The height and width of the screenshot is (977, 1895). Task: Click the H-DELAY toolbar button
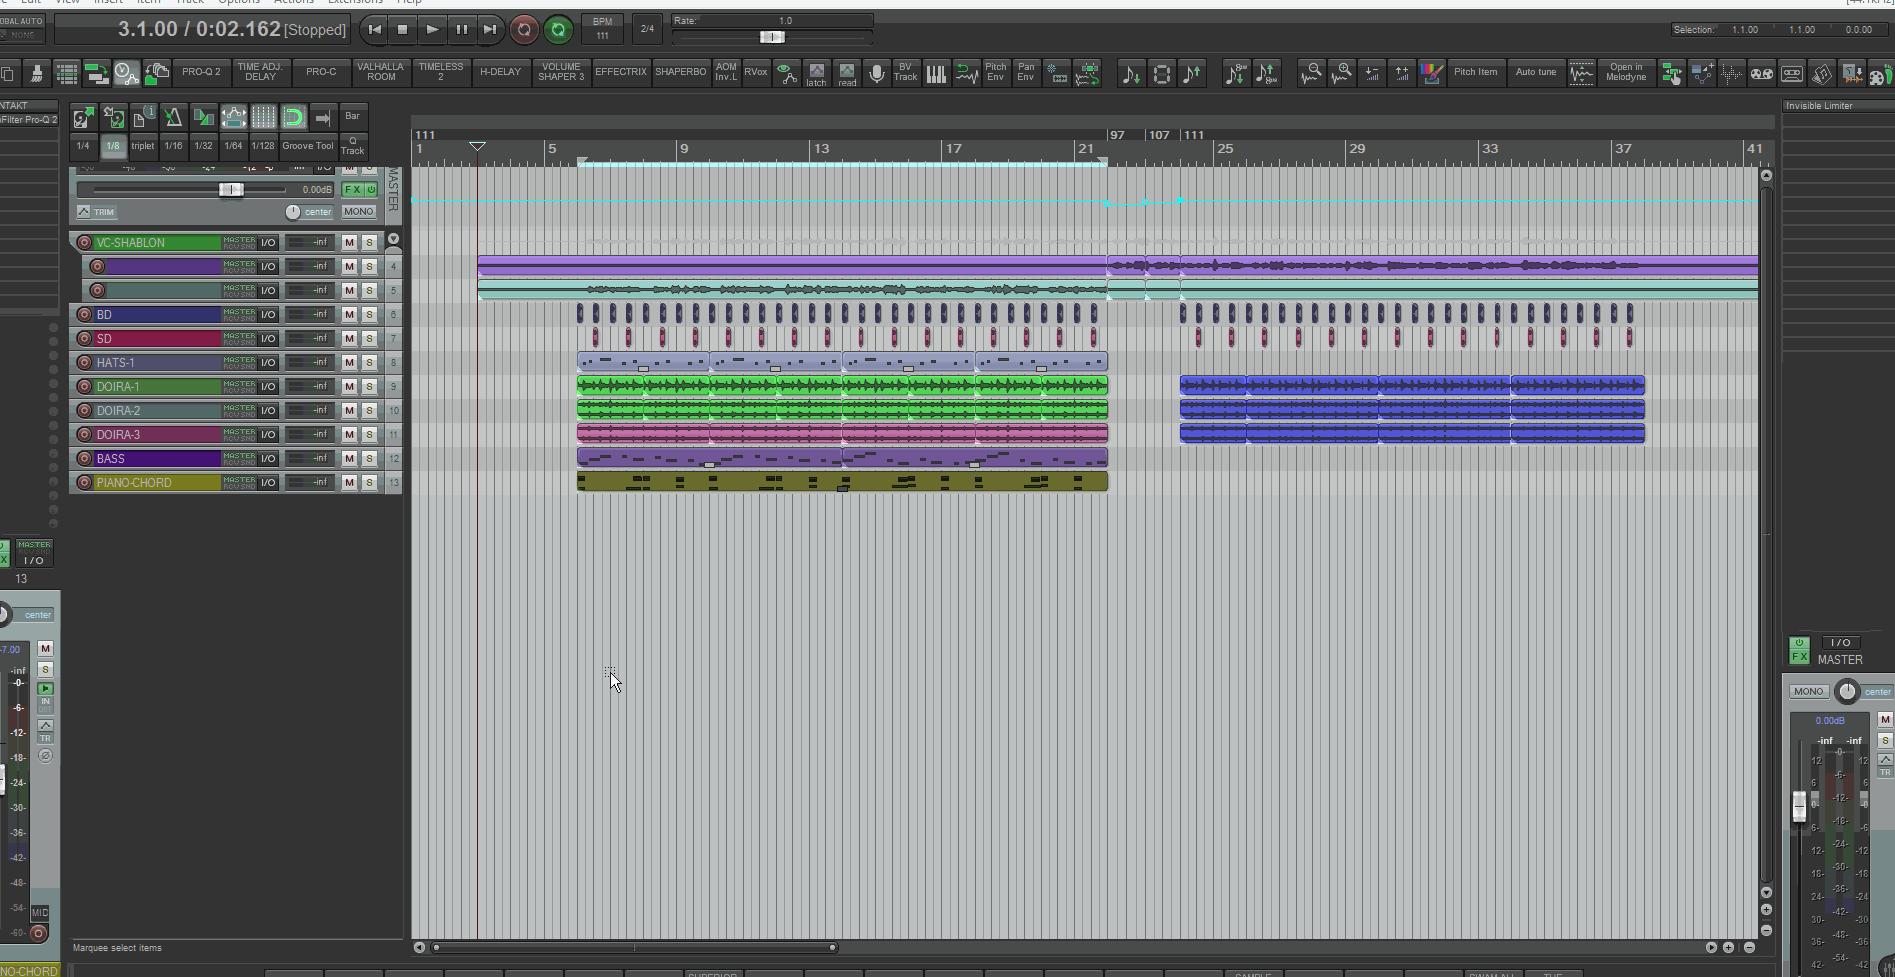(500, 72)
